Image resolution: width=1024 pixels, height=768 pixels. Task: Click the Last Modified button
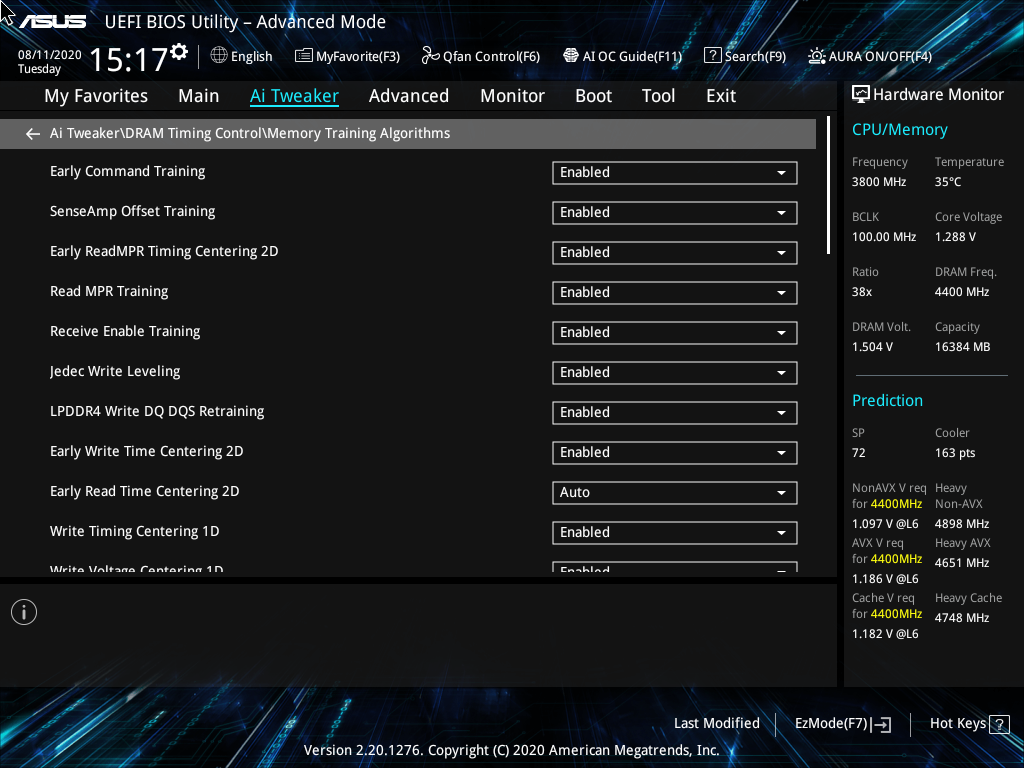(717, 723)
